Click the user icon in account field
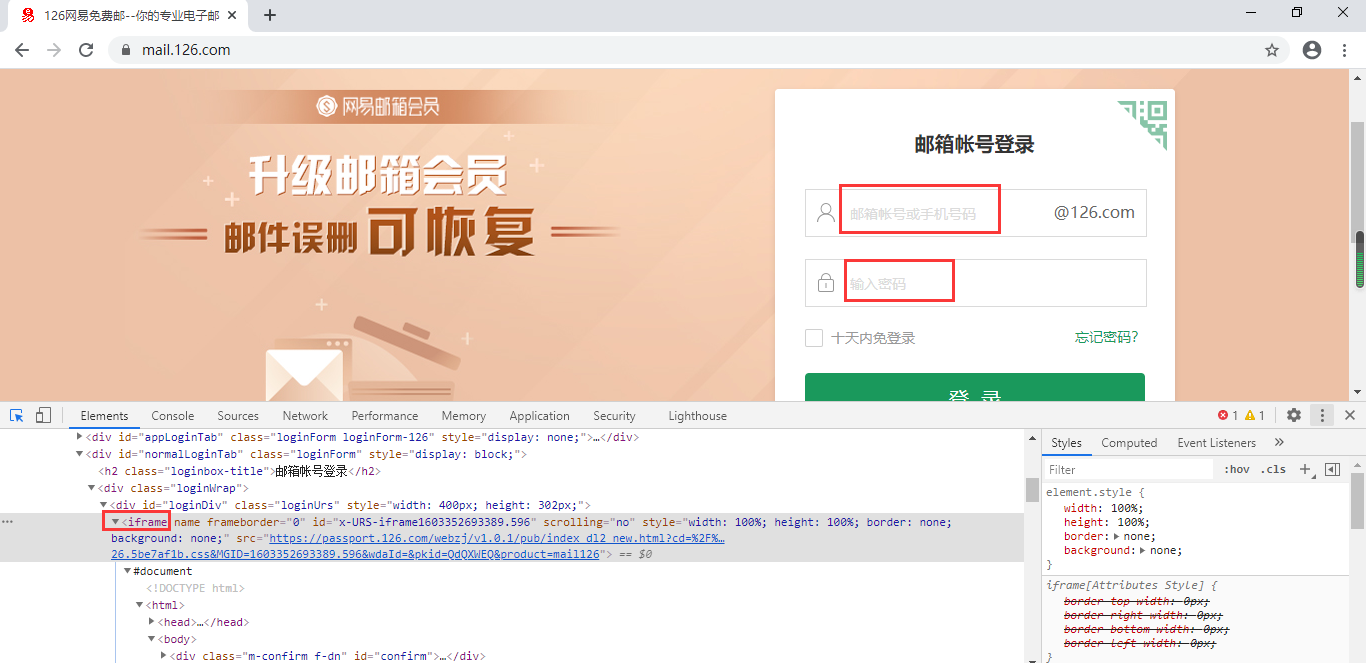The height and width of the screenshot is (663, 1366). [826, 213]
